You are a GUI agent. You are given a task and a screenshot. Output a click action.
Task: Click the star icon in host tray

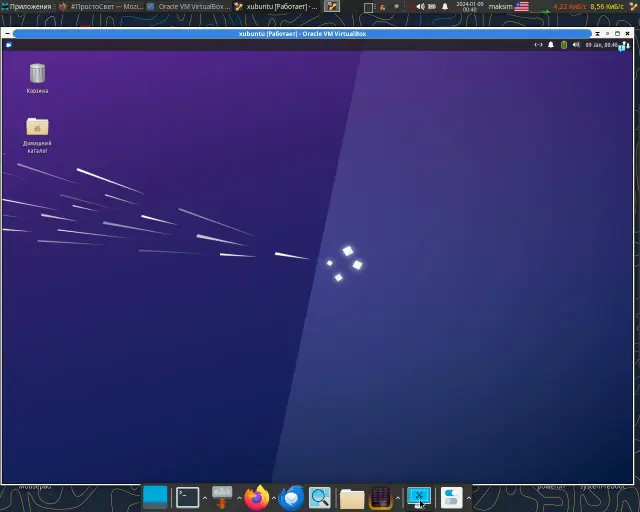(396, 7)
